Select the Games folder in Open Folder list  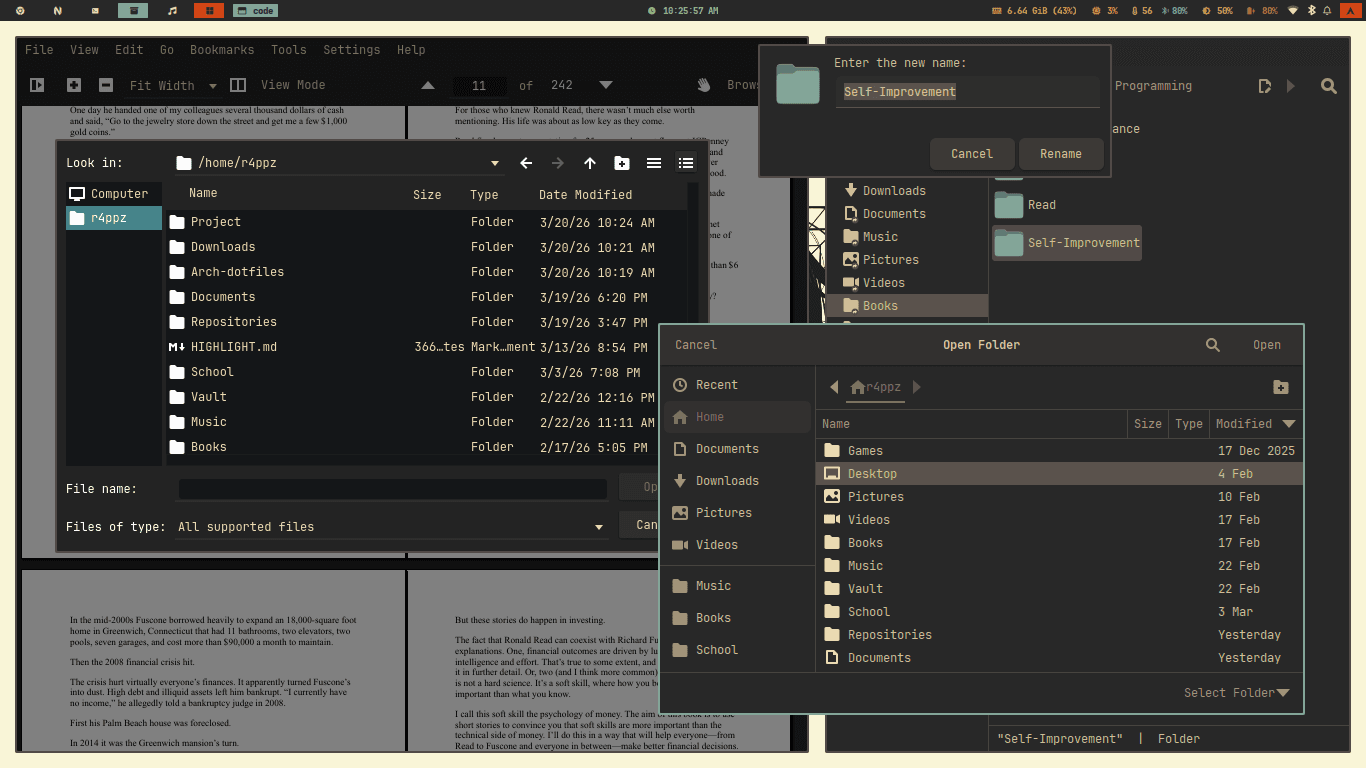[x=1060, y=451]
